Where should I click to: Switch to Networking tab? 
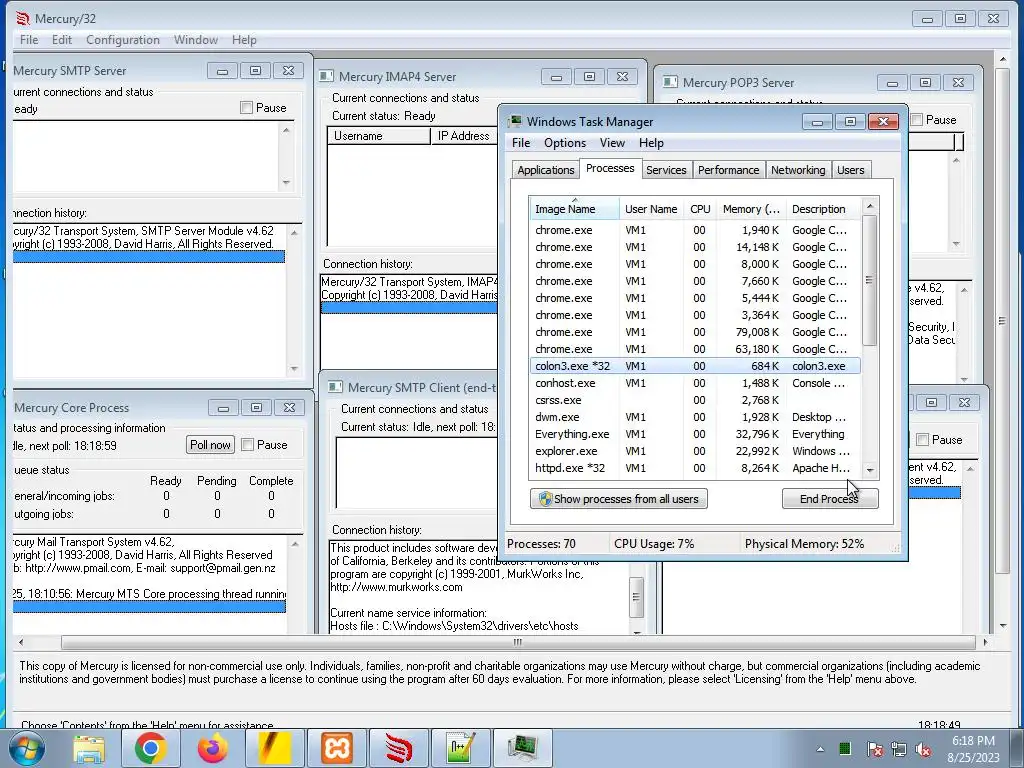coord(798,170)
